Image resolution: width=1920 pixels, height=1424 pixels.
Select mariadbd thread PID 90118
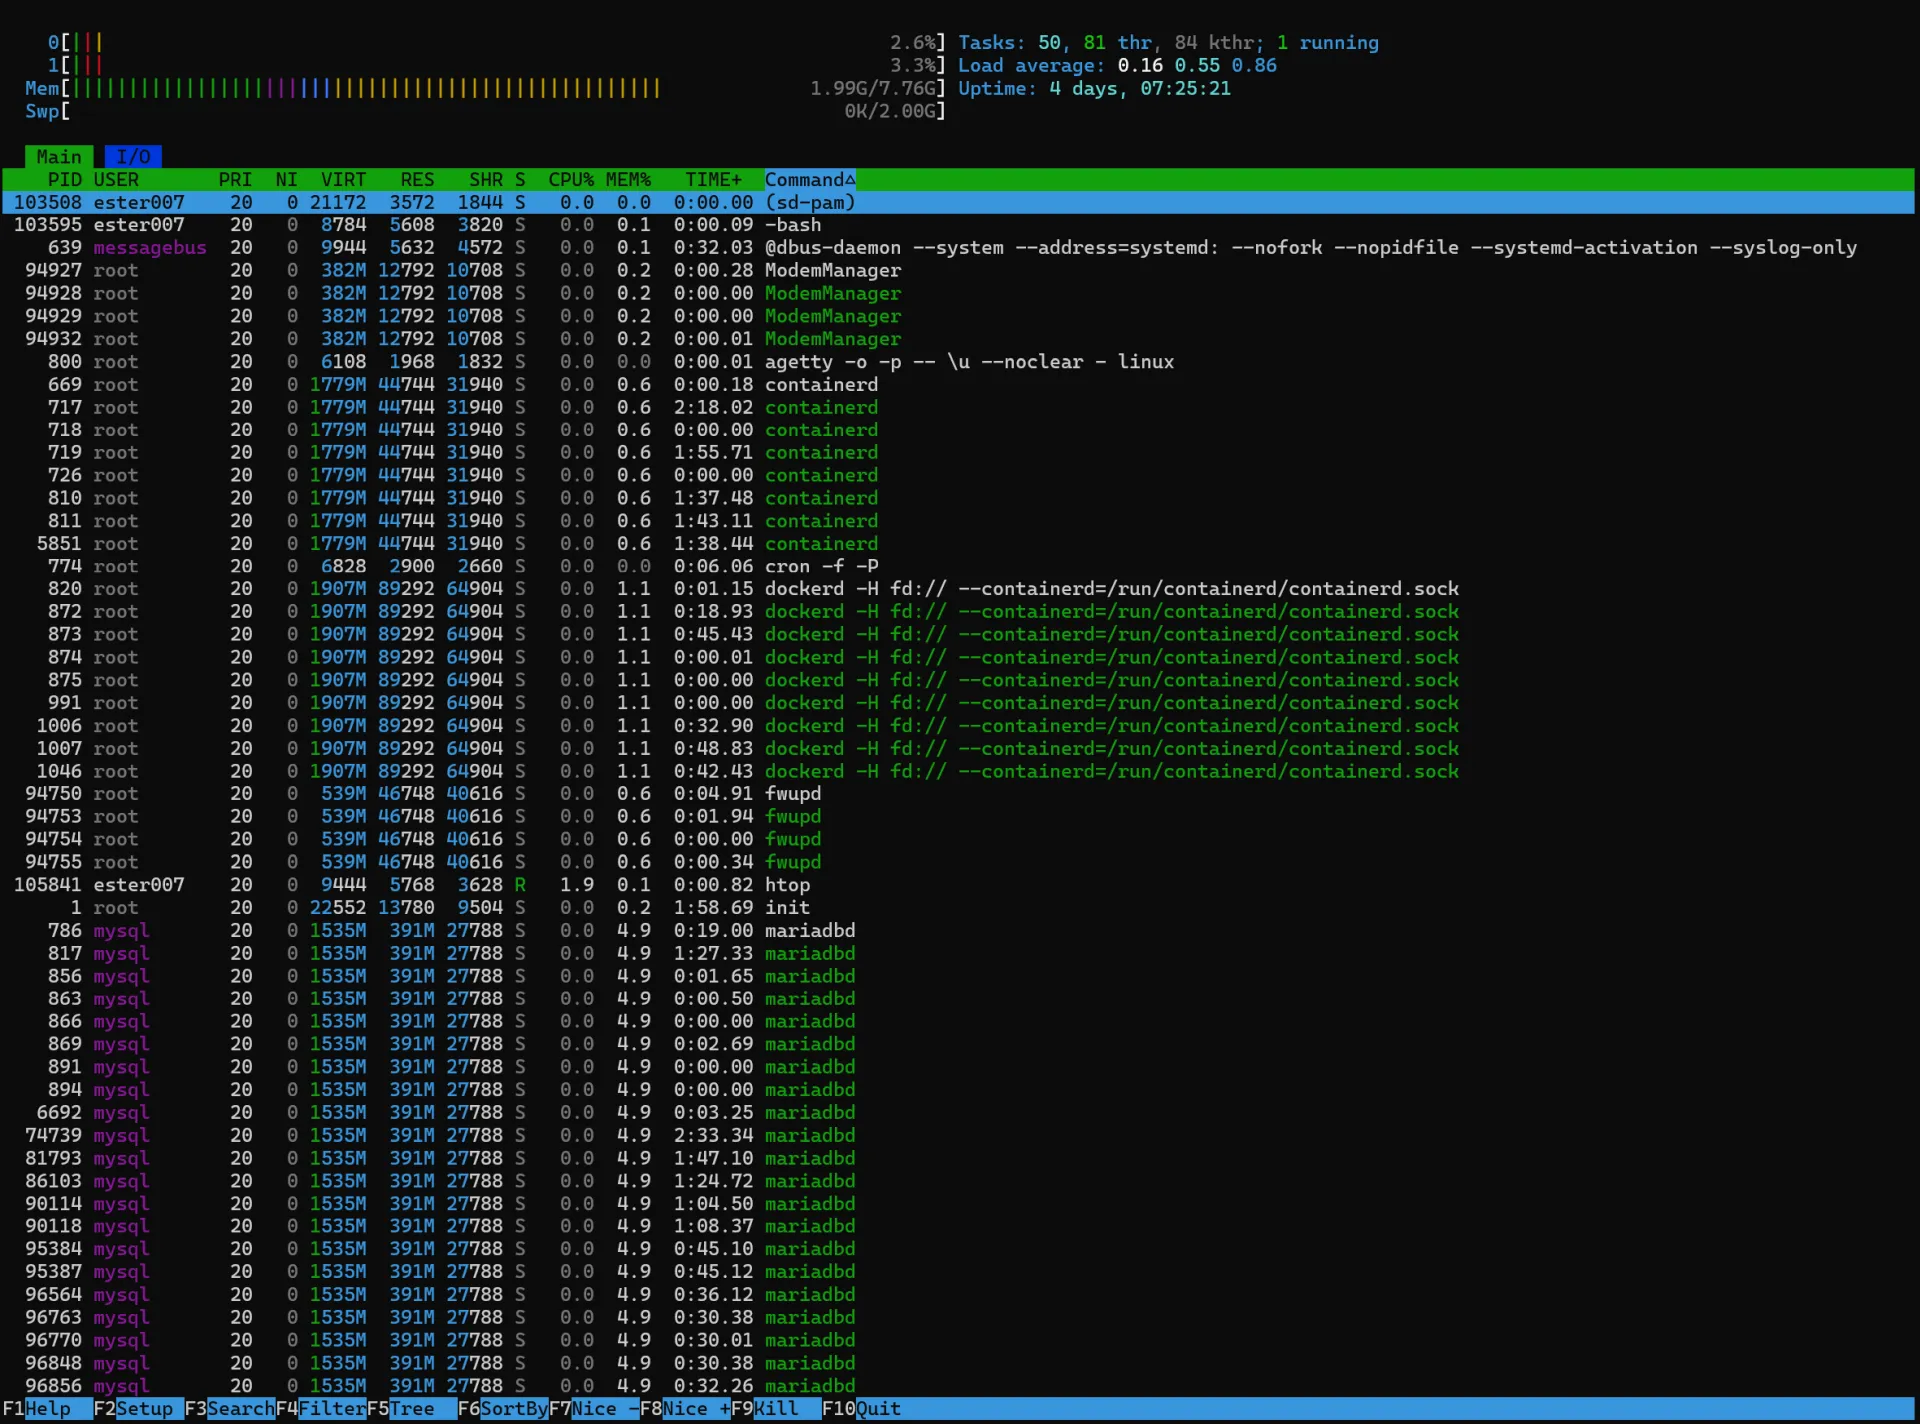point(958,1227)
